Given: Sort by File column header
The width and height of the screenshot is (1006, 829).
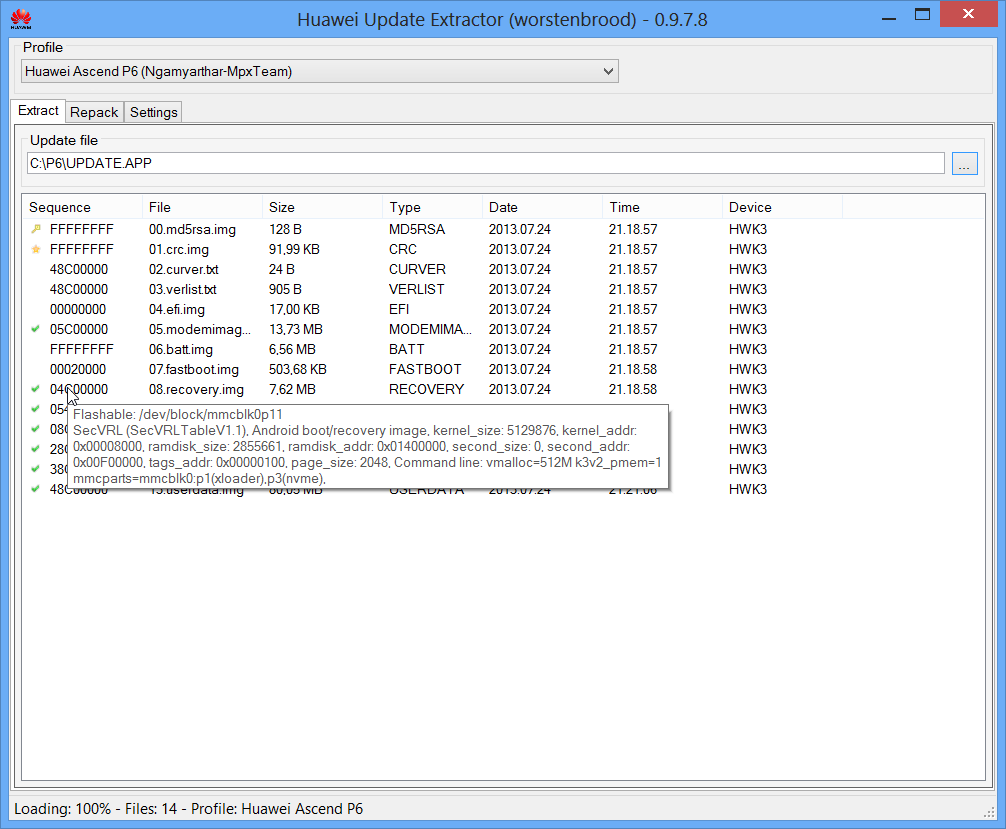Looking at the screenshot, I should tap(202, 207).
